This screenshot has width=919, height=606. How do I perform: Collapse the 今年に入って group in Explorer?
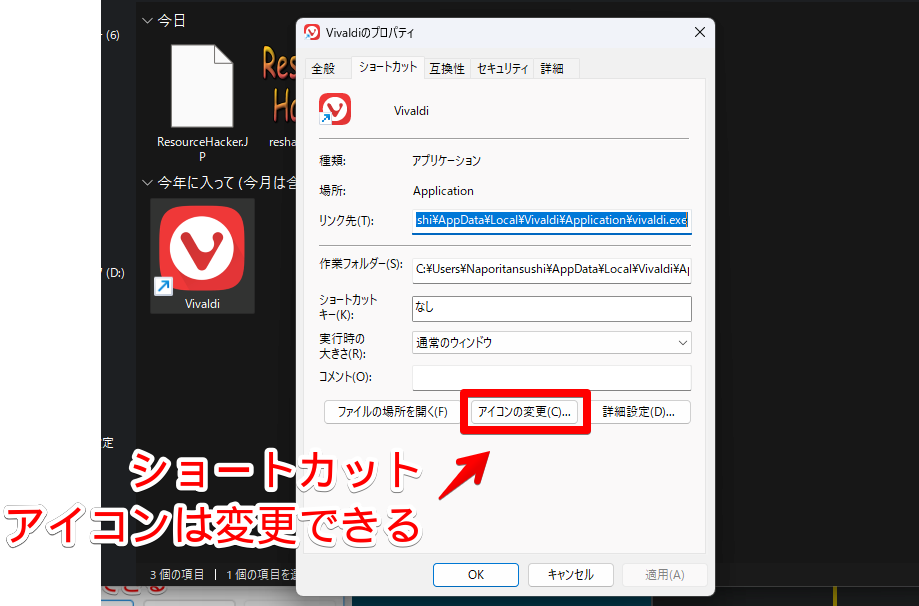tap(147, 183)
